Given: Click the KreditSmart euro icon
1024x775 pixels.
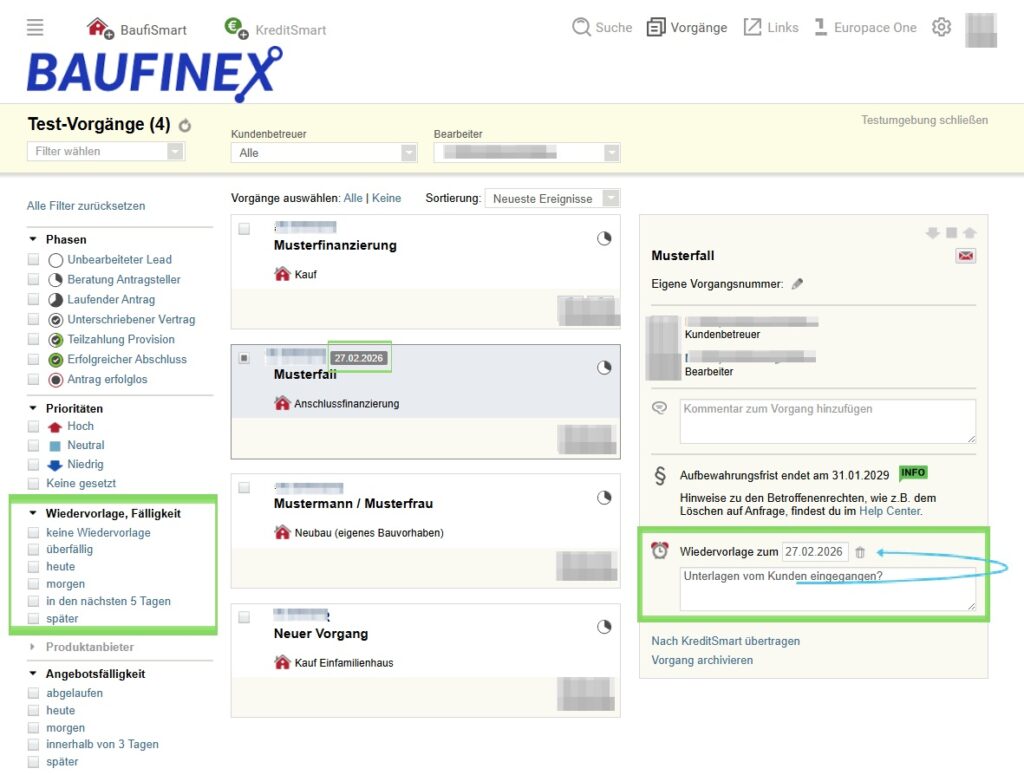Looking at the screenshot, I should tap(236, 28).
